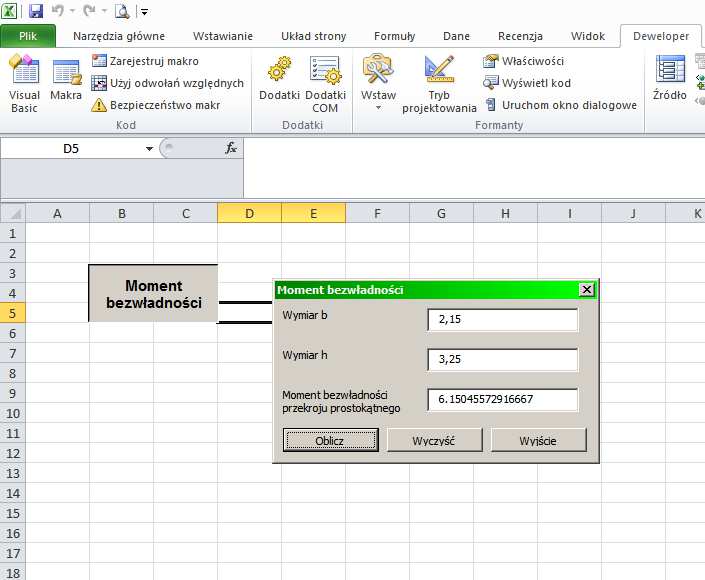Click the Name Box showing D5
This screenshot has width=705, height=580.
72,149
